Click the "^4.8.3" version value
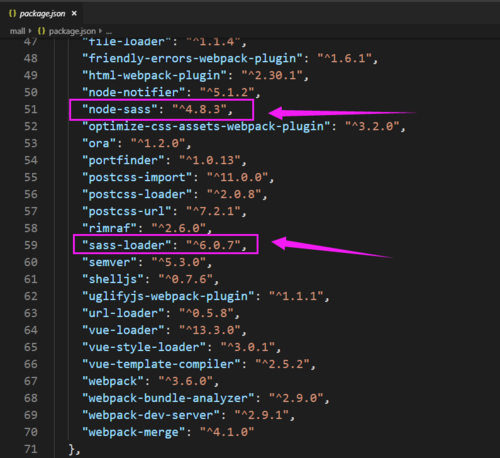Screen dimensions: 500x458 pos(199,109)
